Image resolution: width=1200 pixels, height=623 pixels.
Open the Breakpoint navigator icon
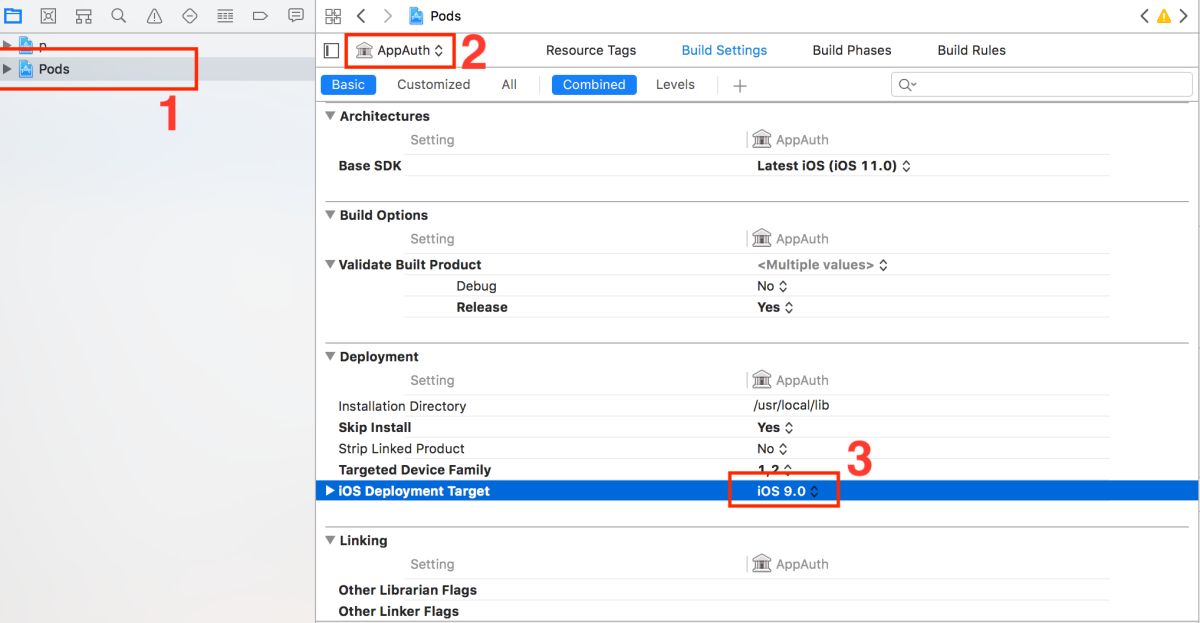pyautogui.click(x=260, y=16)
